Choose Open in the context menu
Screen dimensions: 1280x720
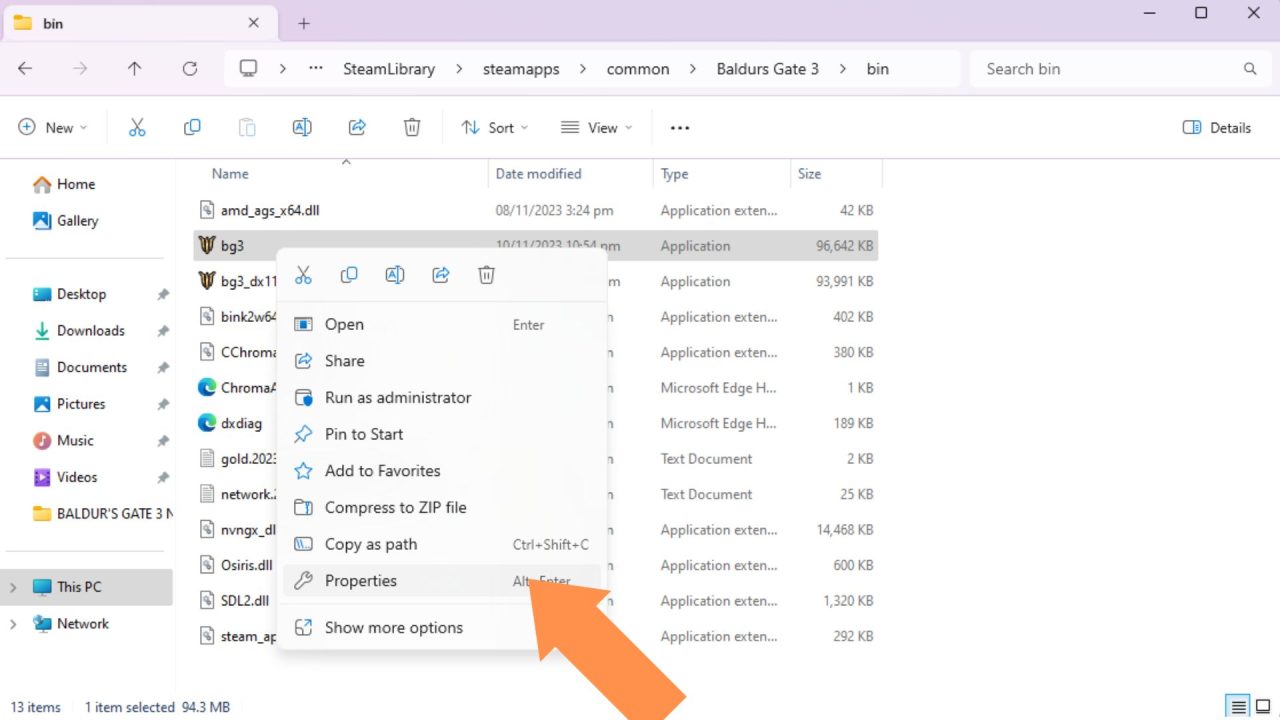442,324
